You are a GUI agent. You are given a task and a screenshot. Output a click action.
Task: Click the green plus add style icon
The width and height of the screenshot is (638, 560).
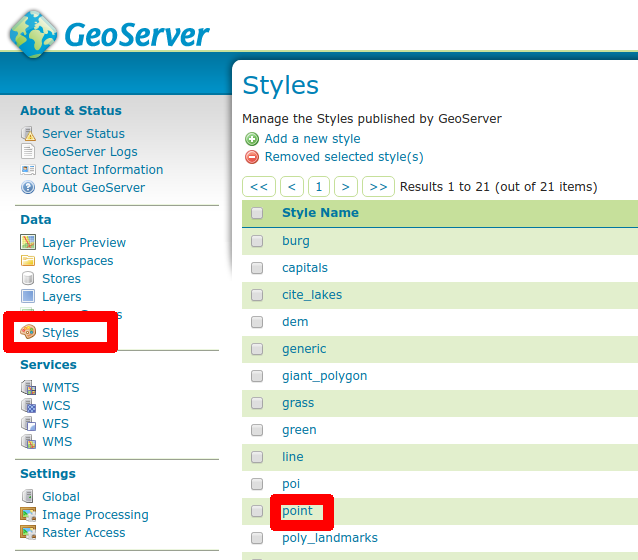click(x=252, y=139)
